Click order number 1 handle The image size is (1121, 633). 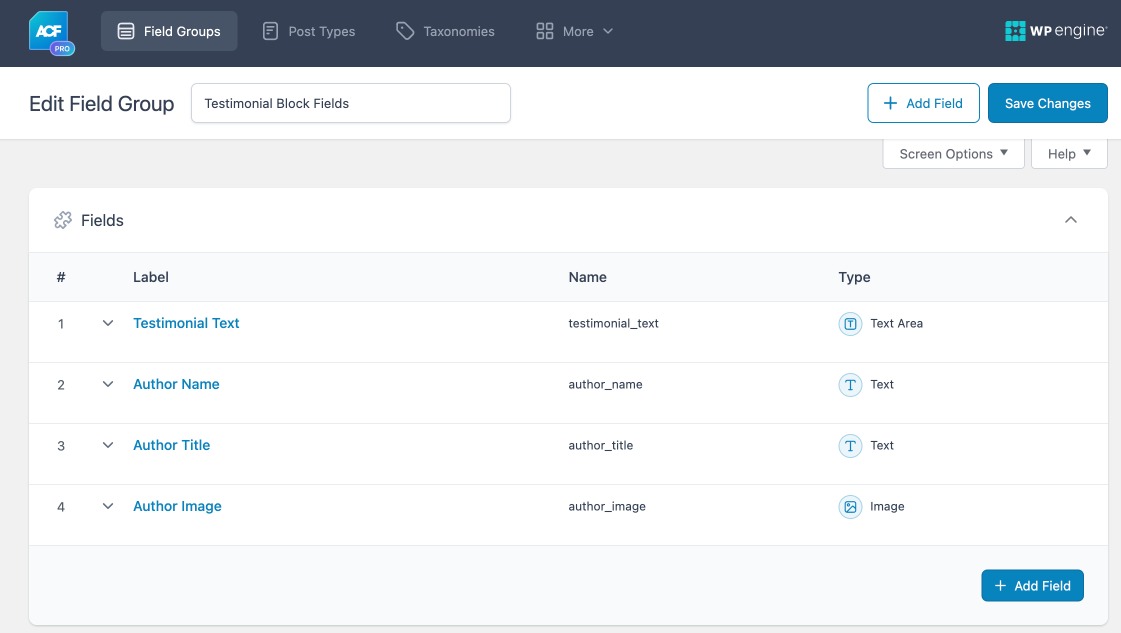[61, 324]
